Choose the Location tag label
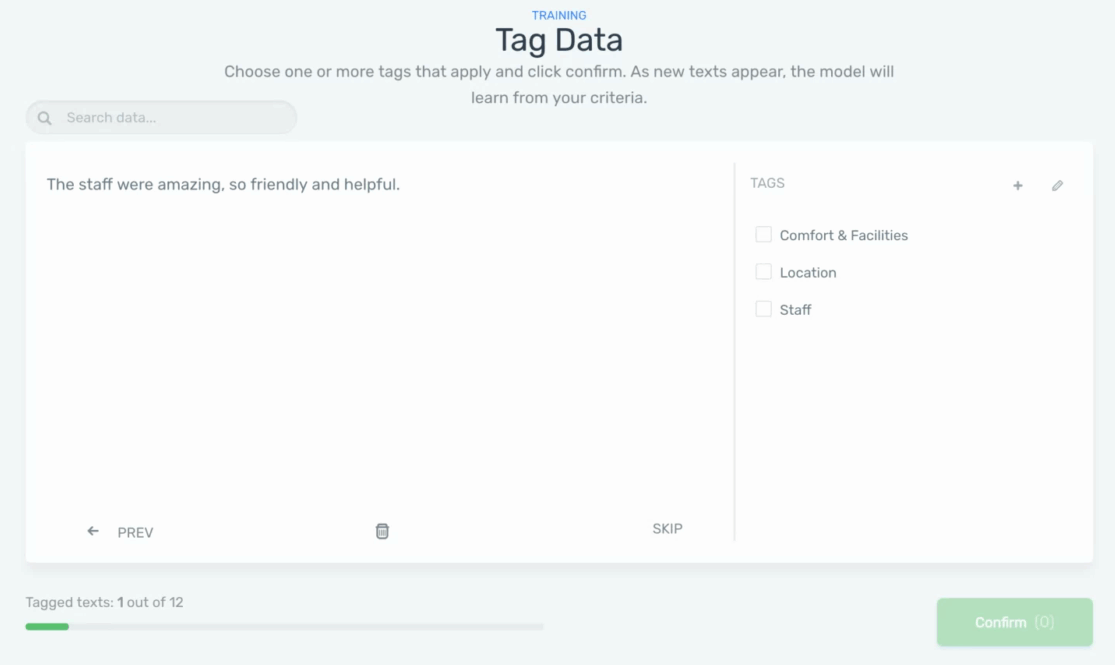The image size is (1115, 665). click(808, 272)
